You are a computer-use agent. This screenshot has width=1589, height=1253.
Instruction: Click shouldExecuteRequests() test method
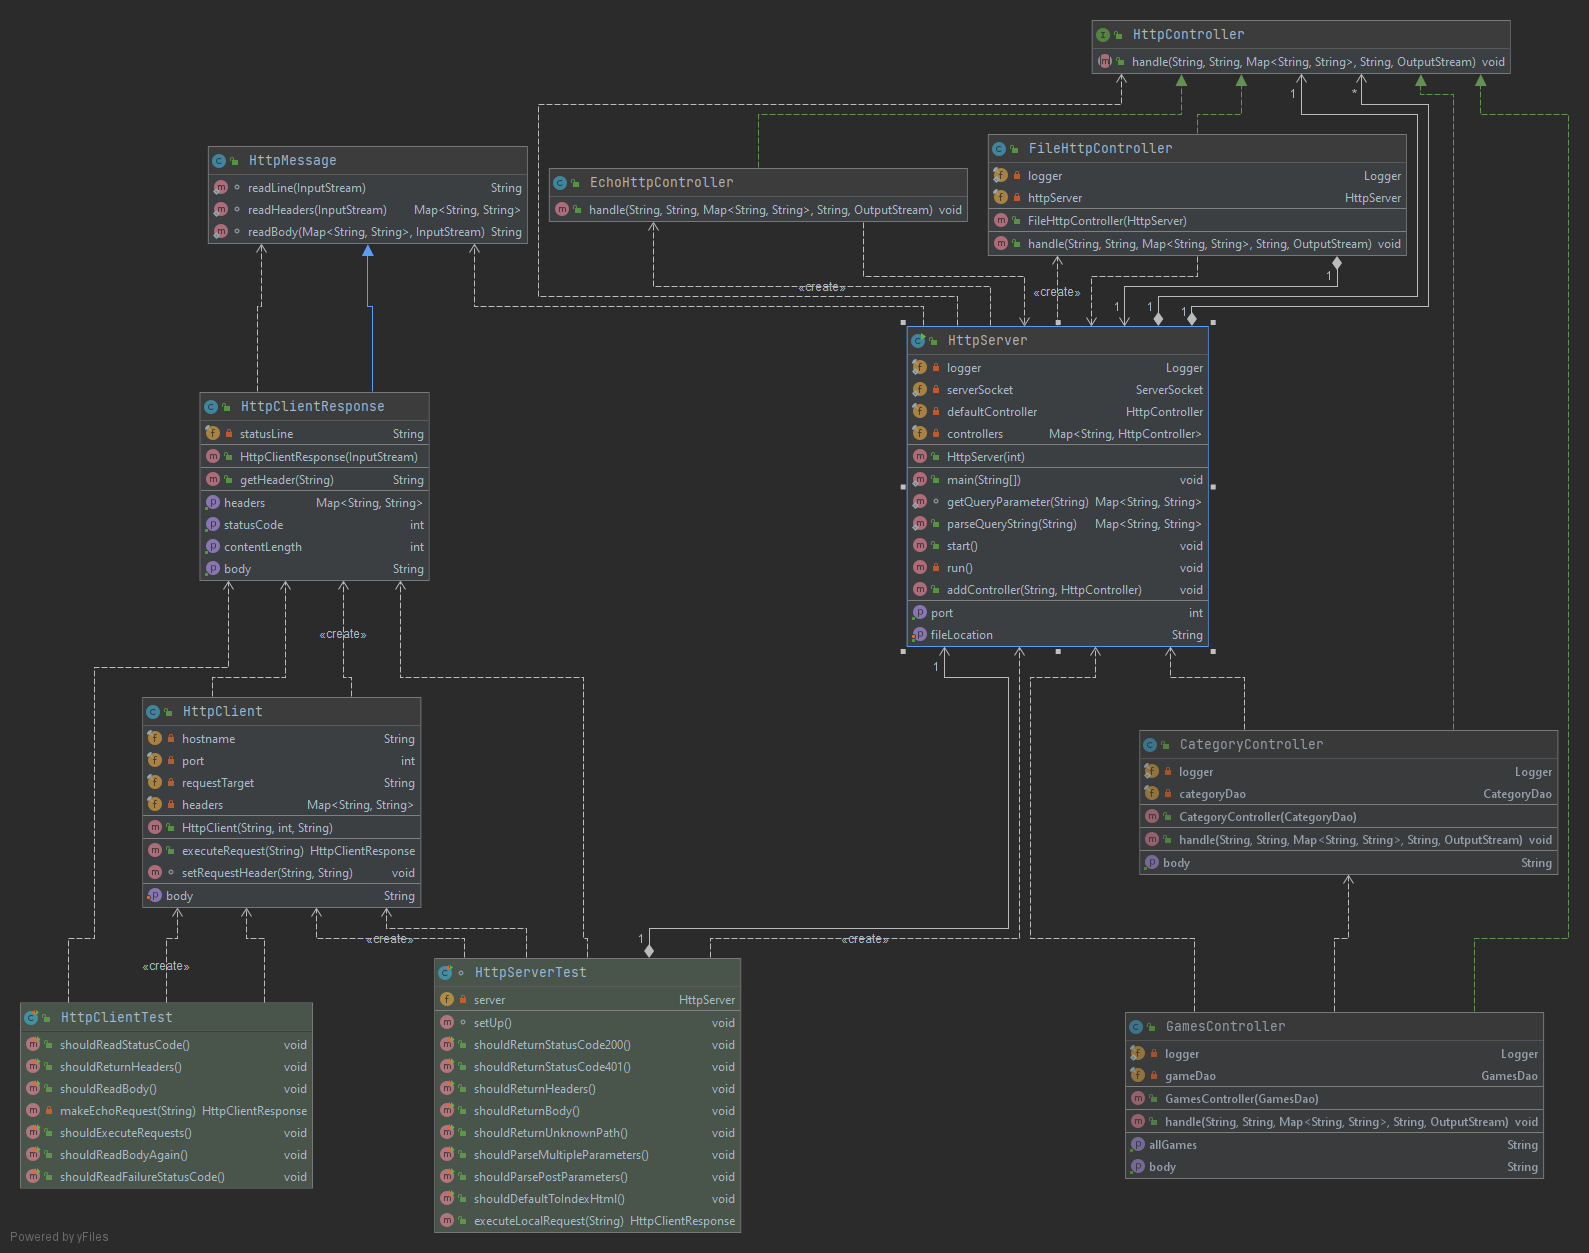point(167,1133)
